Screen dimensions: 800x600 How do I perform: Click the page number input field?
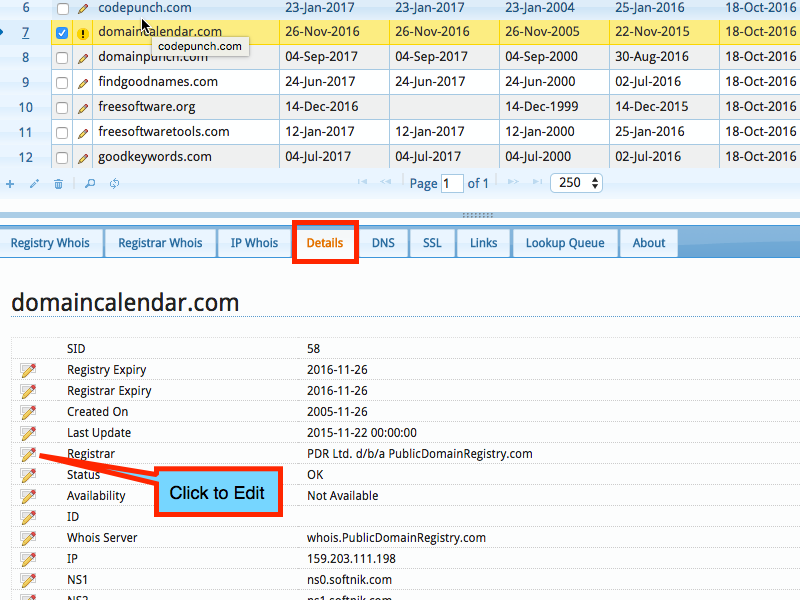[452, 183]
